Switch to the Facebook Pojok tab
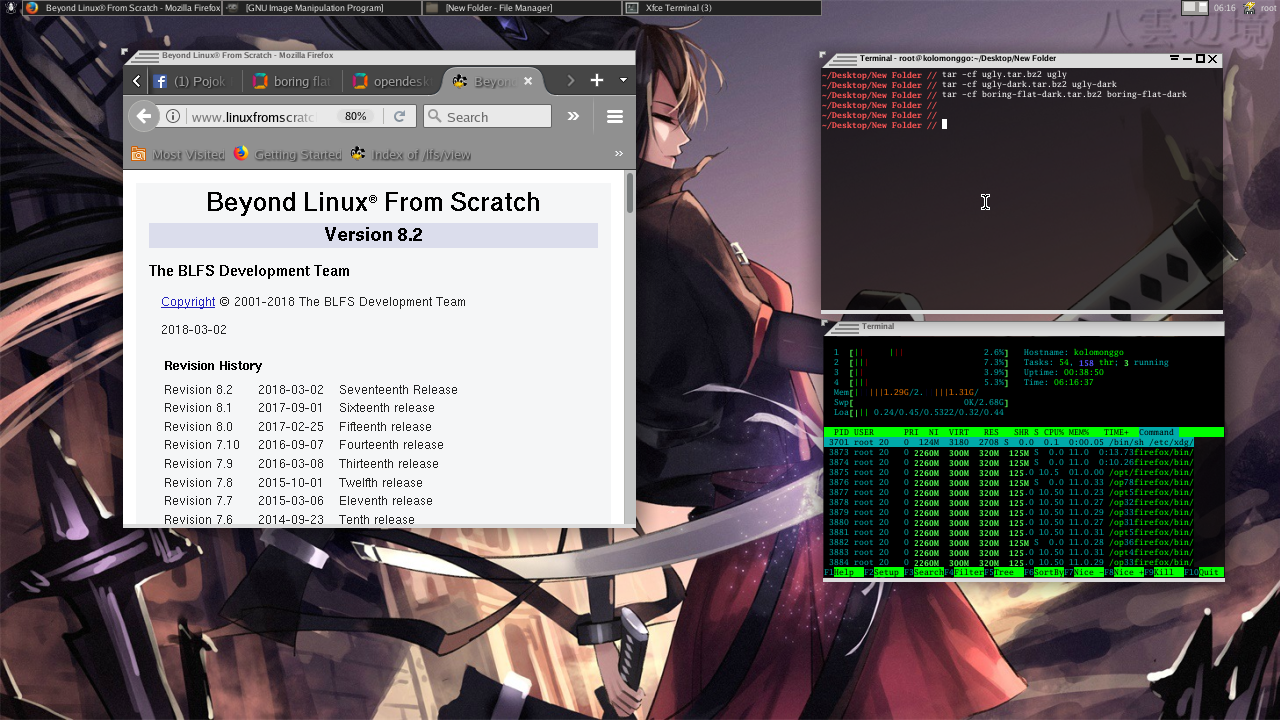The height and width of the screenshot is (720, 1280). [195, 81]
